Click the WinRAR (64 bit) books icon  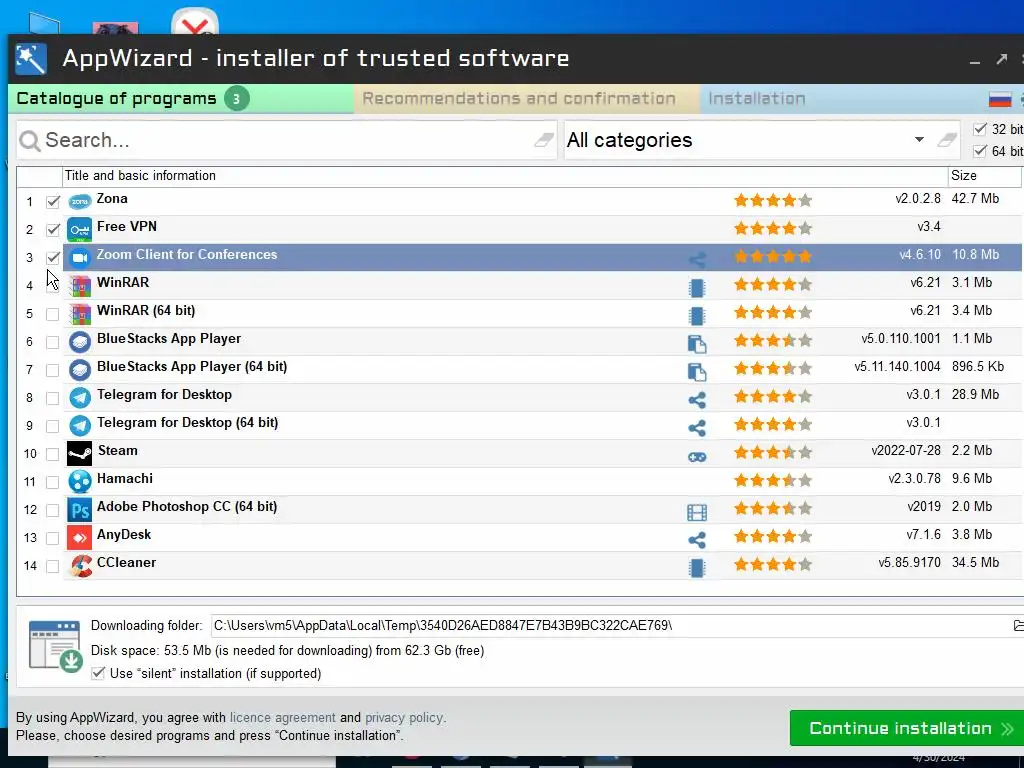coord(80,313)
